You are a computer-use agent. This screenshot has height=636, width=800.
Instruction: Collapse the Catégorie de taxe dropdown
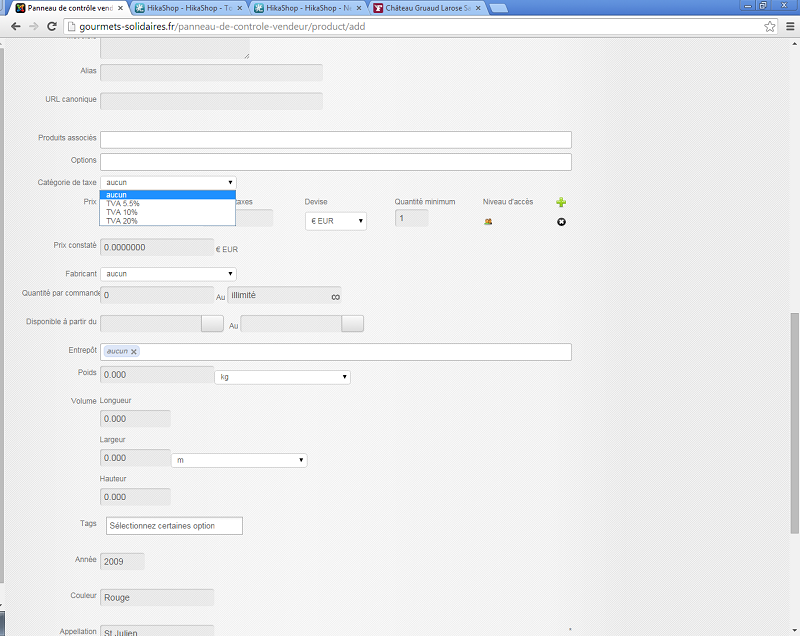[x=168, y=182]
